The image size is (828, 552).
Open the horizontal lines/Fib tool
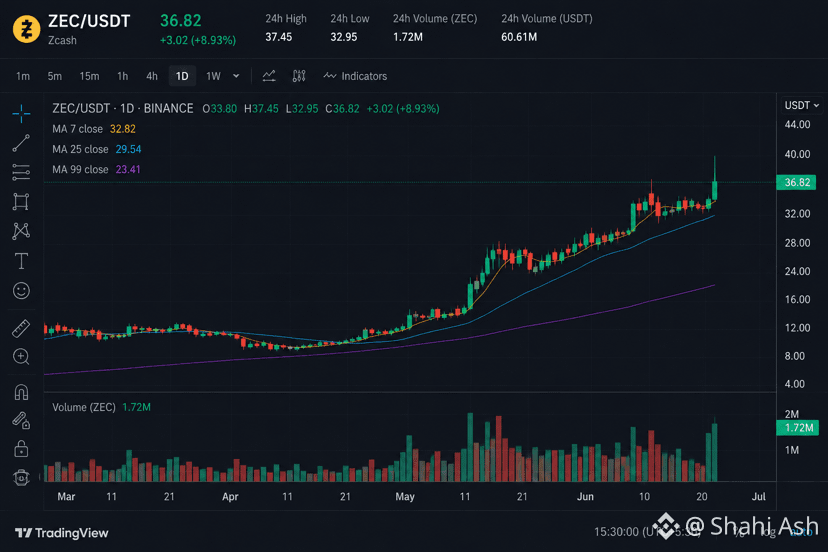[21, 172]
